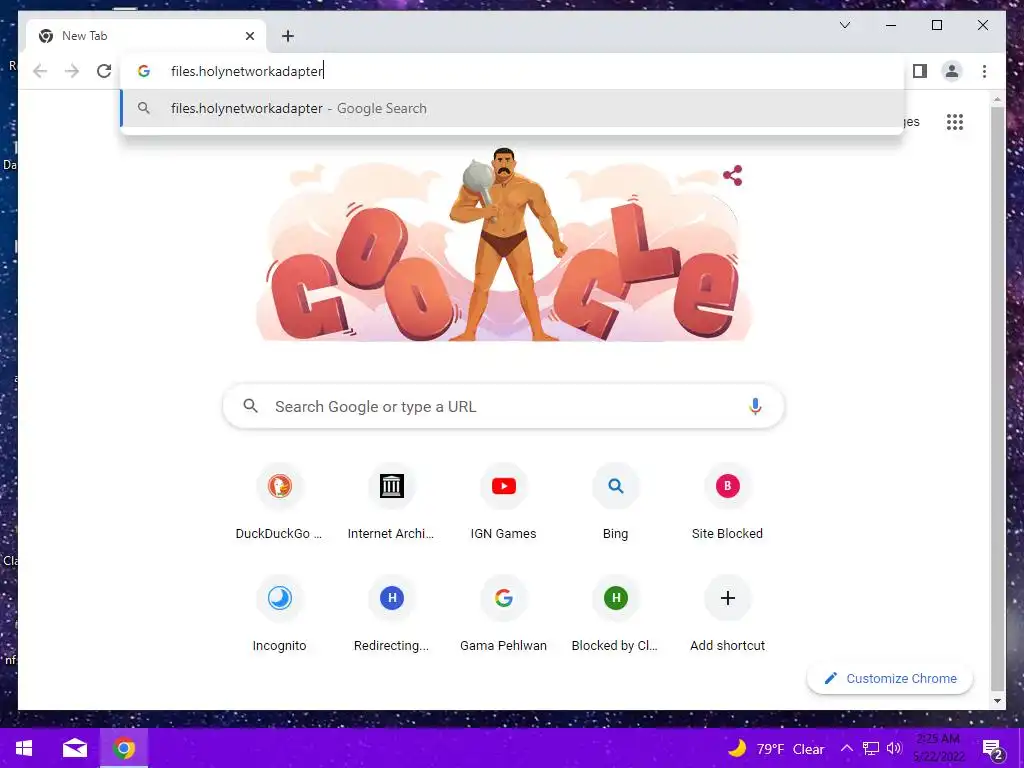The image size is (1024, 768).
Task: Share the Google Doodle
Action: (733, 175)
